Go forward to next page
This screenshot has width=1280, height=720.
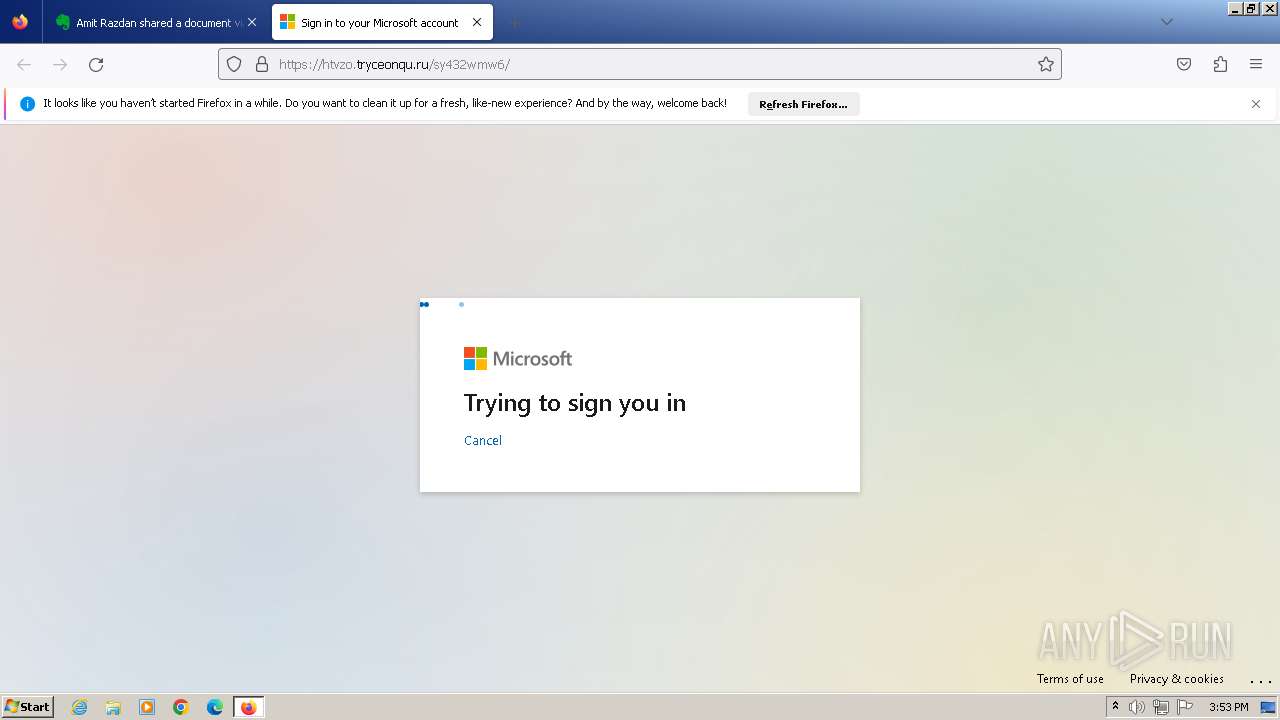click(x=60, y=64)
